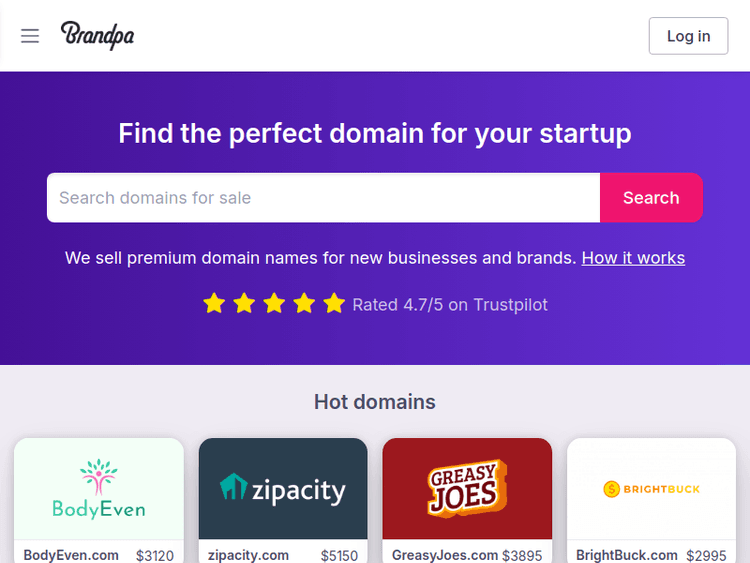Viewport: 750px width, 563px height.
Task: Open the BrightBuck logo card
Action: point(651,488)
